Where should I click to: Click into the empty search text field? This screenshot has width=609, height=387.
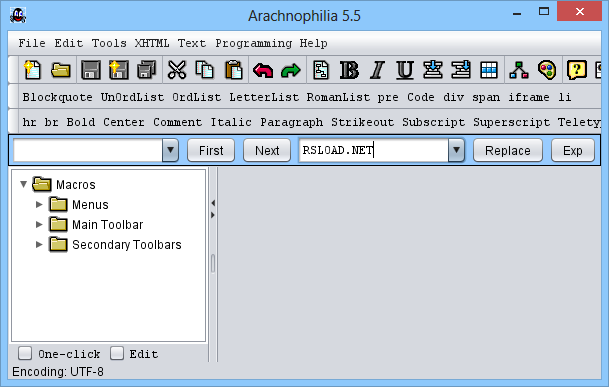pyautogui.click(x=88, y=150)
